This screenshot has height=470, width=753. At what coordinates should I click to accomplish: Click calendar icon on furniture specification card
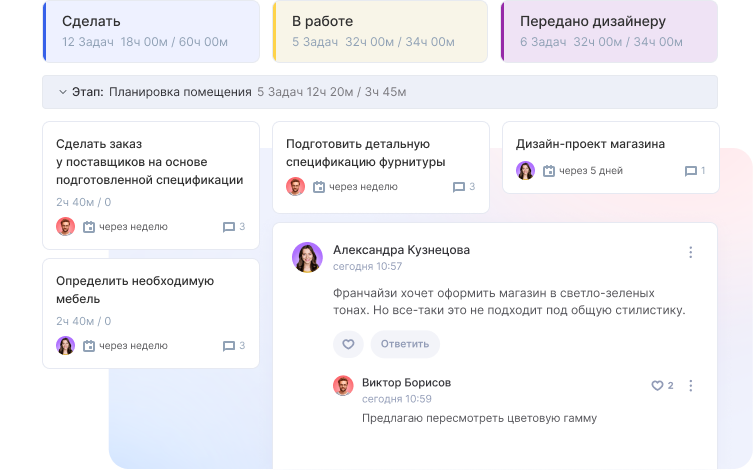point(319,187)
